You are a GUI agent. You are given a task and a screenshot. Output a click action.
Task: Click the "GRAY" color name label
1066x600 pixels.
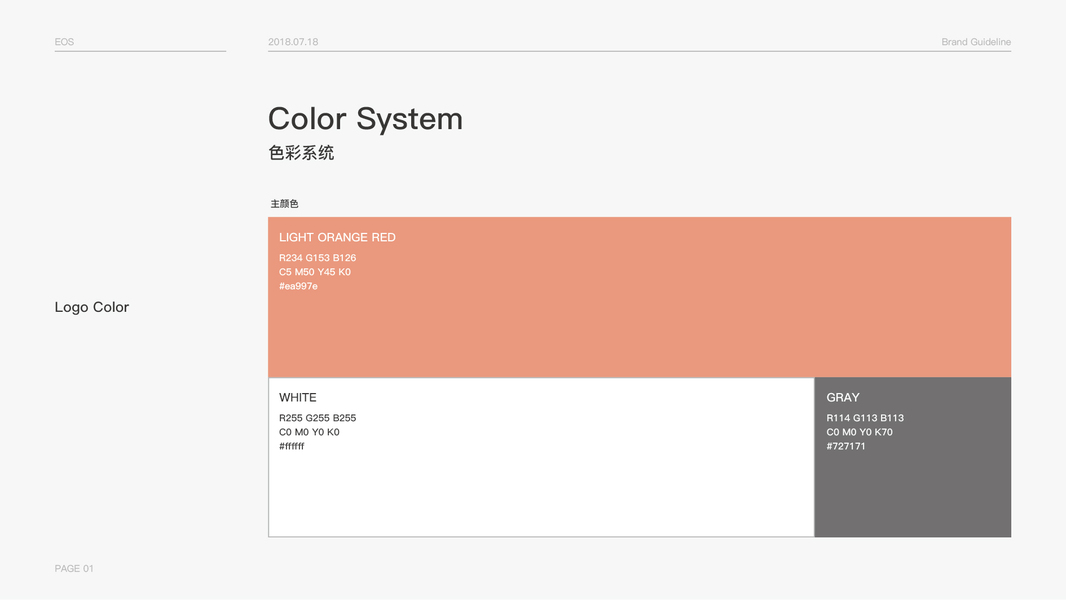coord(843,398)
